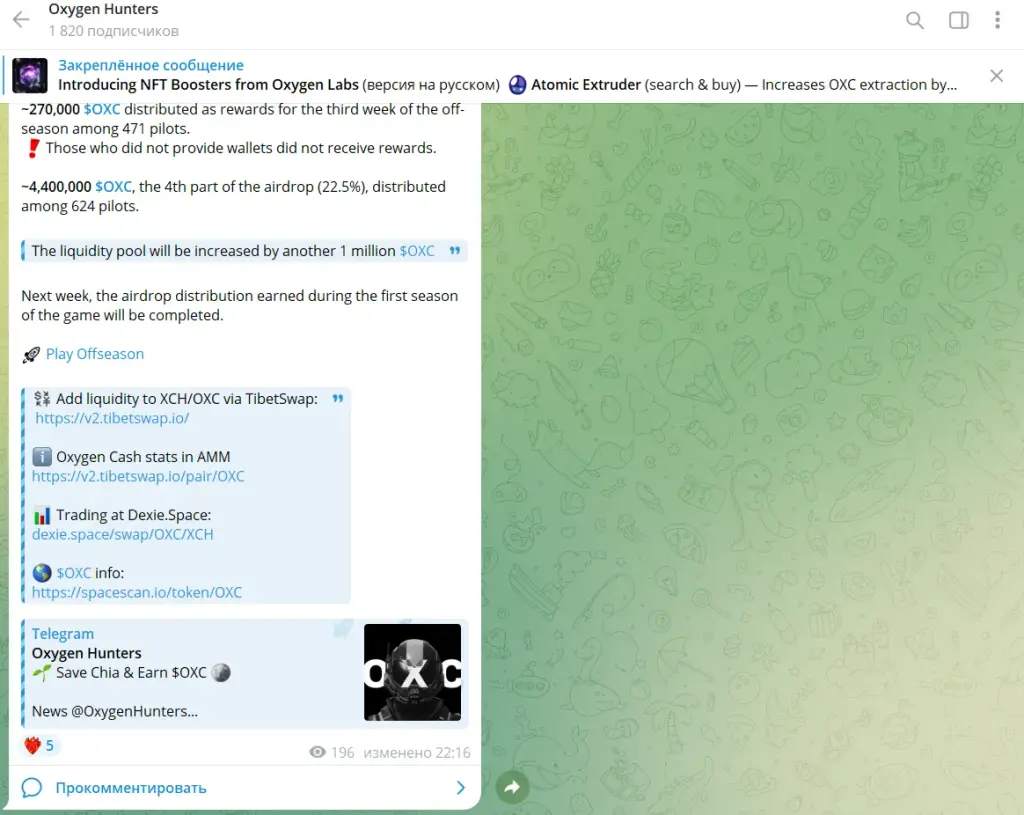Go back using the arrow icon
This screenshot has width=1024, height=815.
21,20
